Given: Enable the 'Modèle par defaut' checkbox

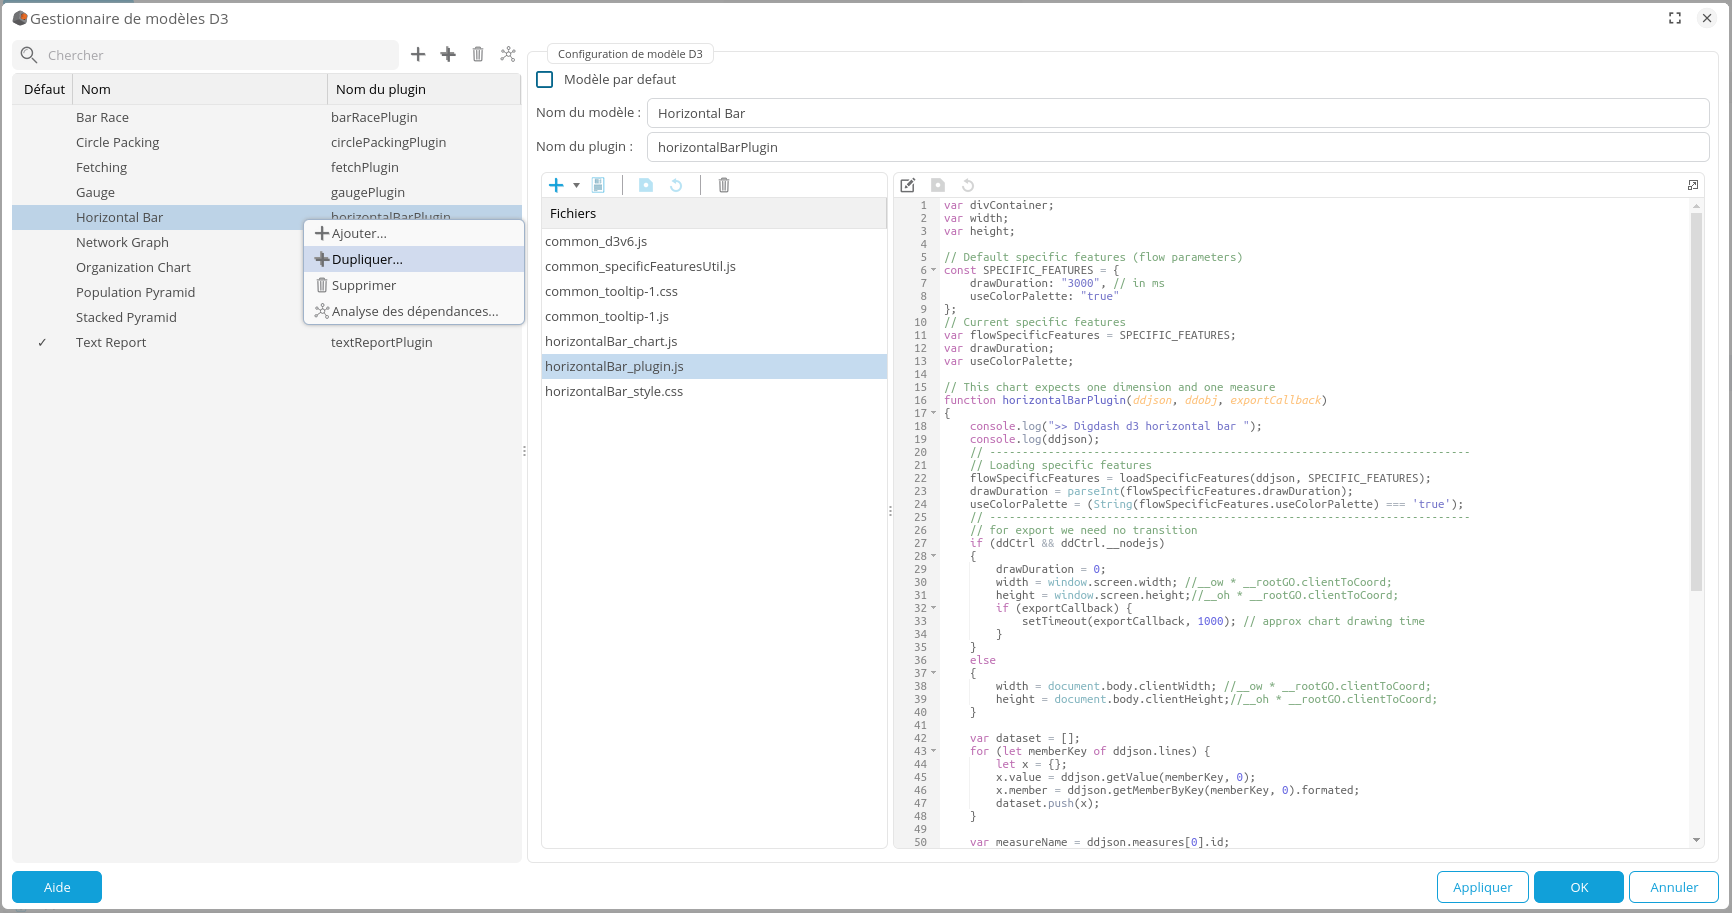Looking at the screenshot, I should (x=545, y=80).
